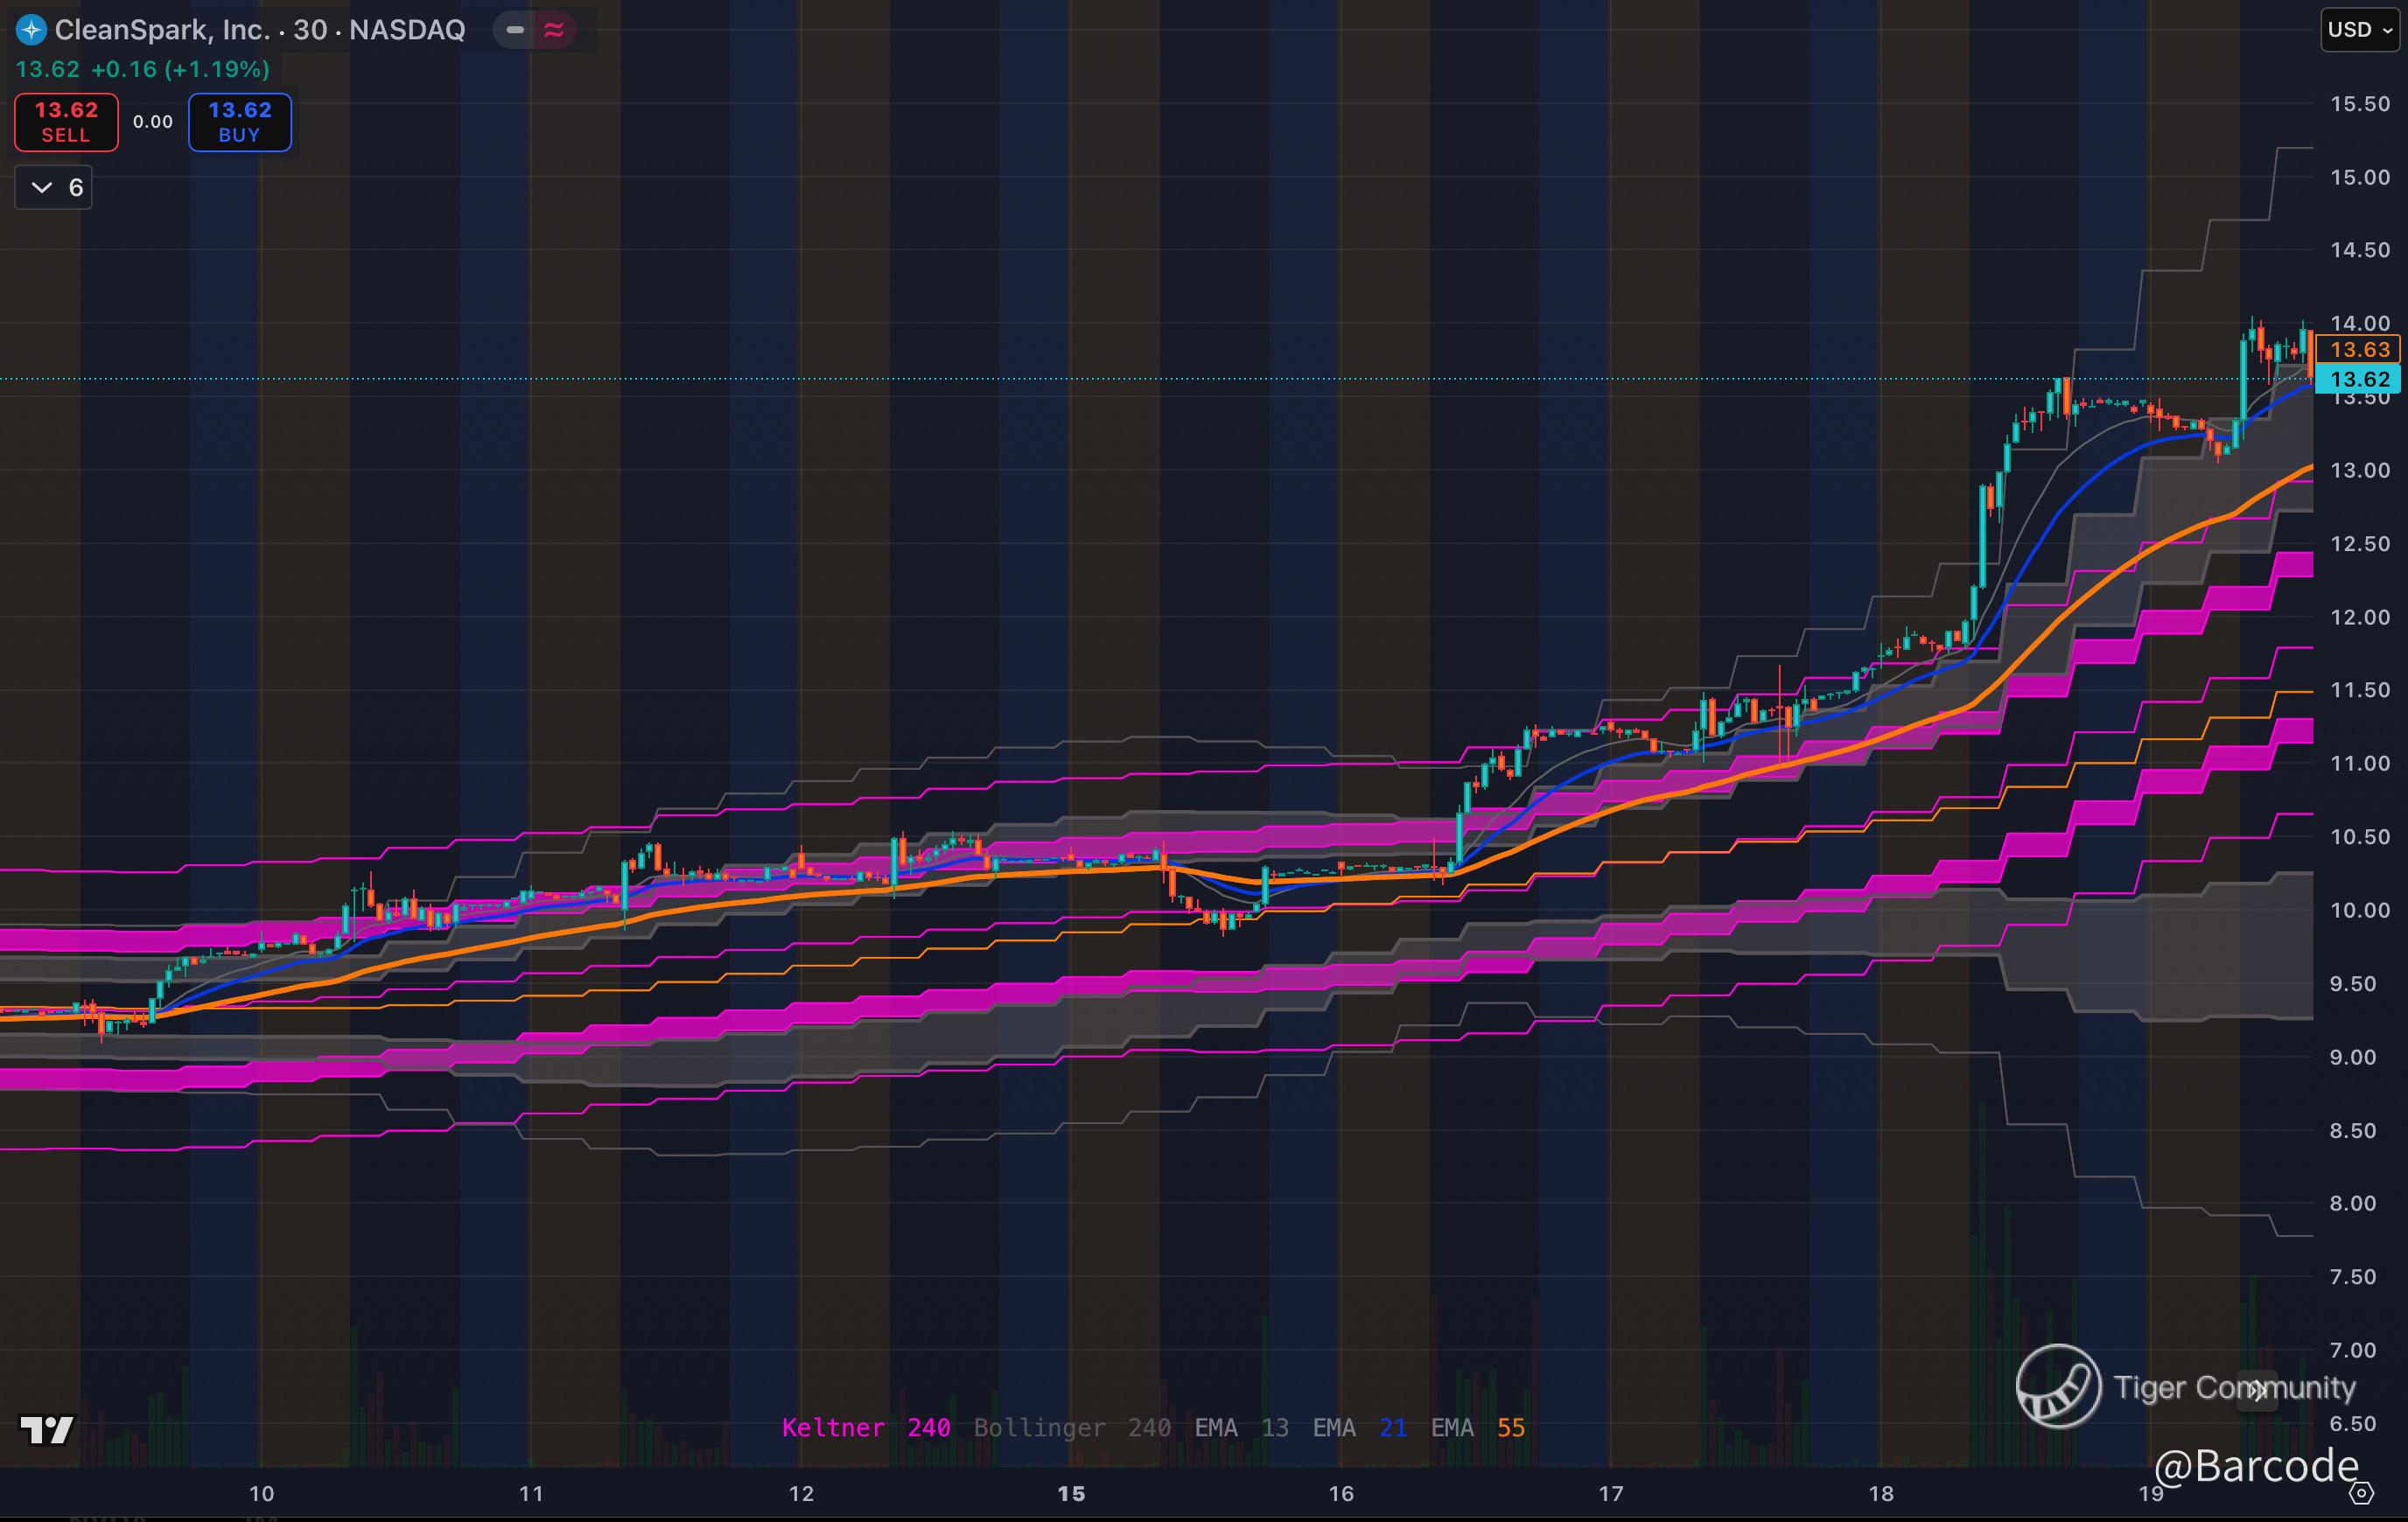Click the orange 13.63 price label
This screenshot has width=2408, height=1522.
pyautogui.click(x=2359, y=350)
